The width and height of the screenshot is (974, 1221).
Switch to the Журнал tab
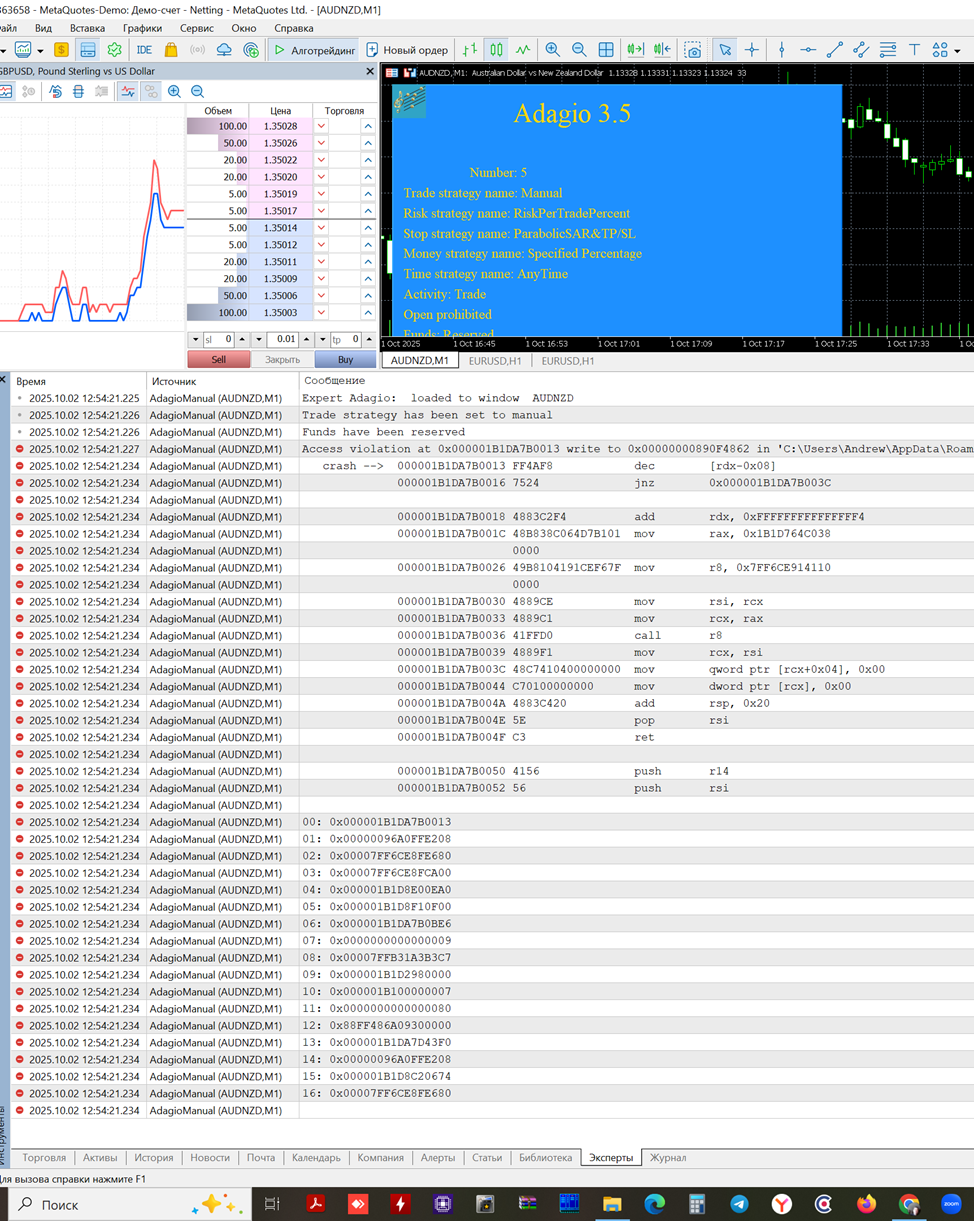pyautogui.click(x=668, y=1157)
